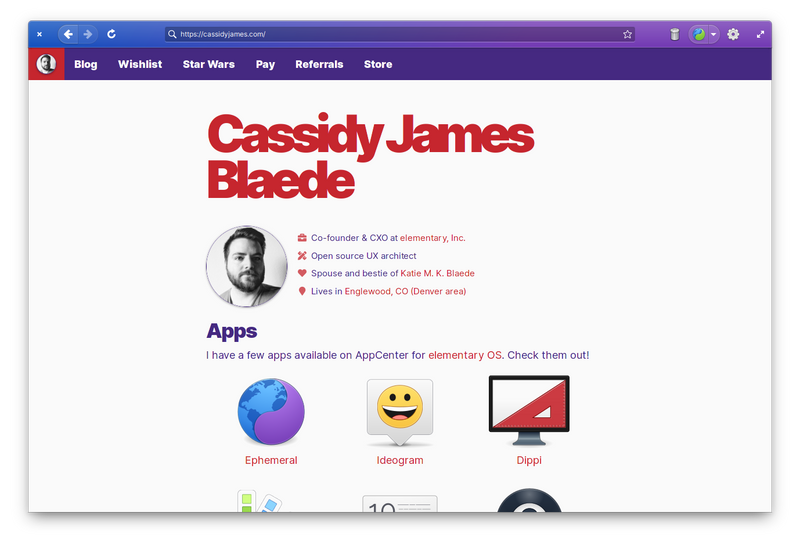Image resolution: width=800 pixels, height=548 pixels.
Task: Follow the elementary, Inc. link
Action: click(433, 238)
